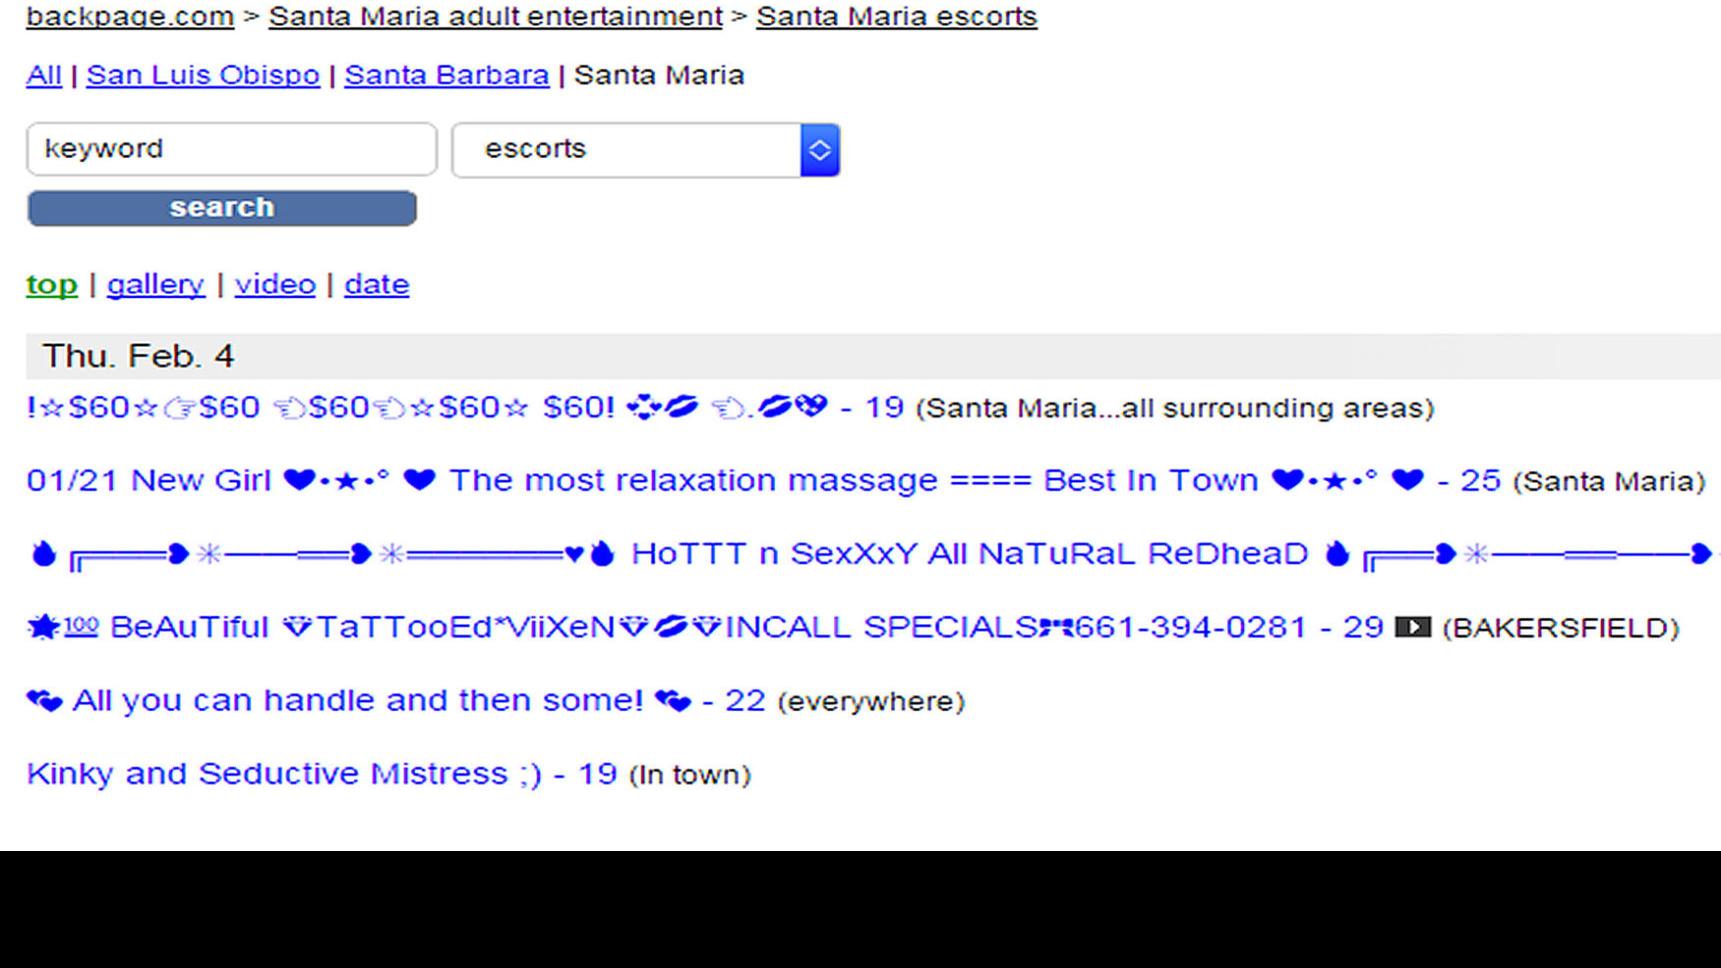Switch to top view
The width and height of the screenshot is (1721, 968).
[x=52, y=285]
